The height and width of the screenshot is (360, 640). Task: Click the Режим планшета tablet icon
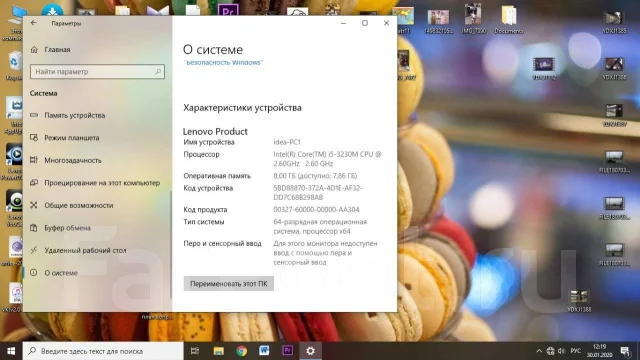click(x=34, y=138)
